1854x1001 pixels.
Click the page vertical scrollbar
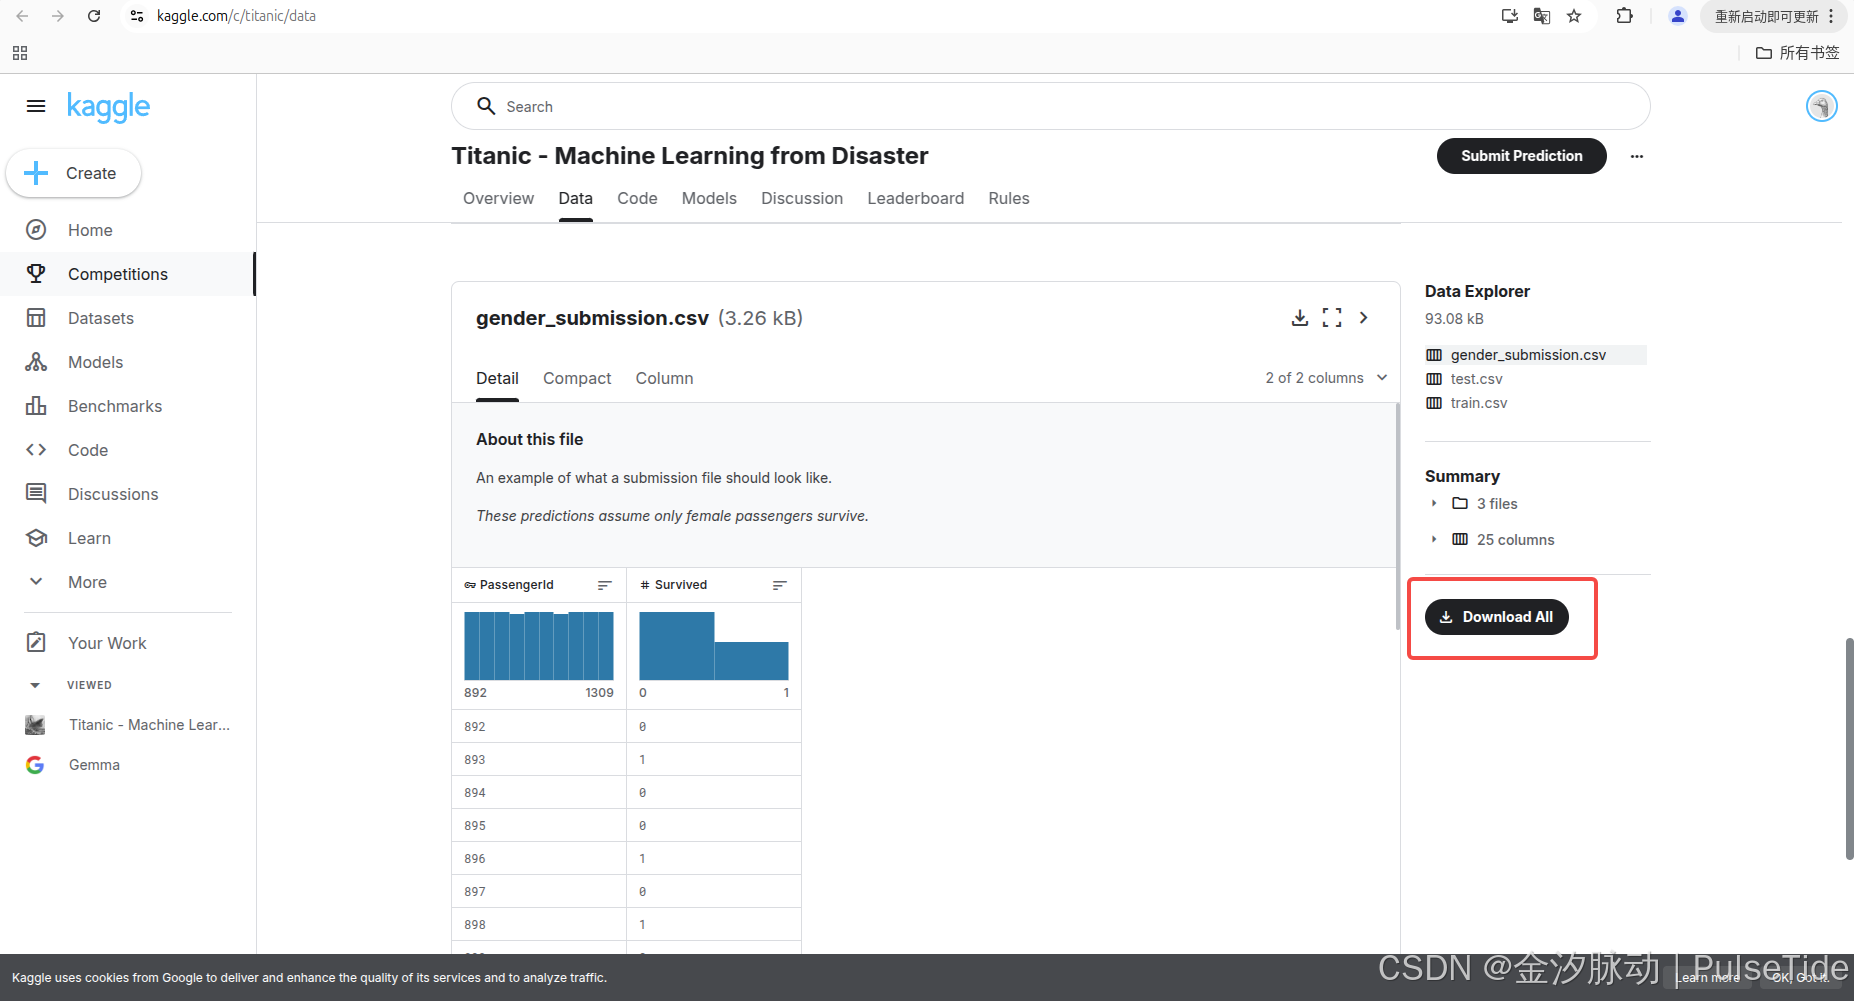click(1848, 748)
